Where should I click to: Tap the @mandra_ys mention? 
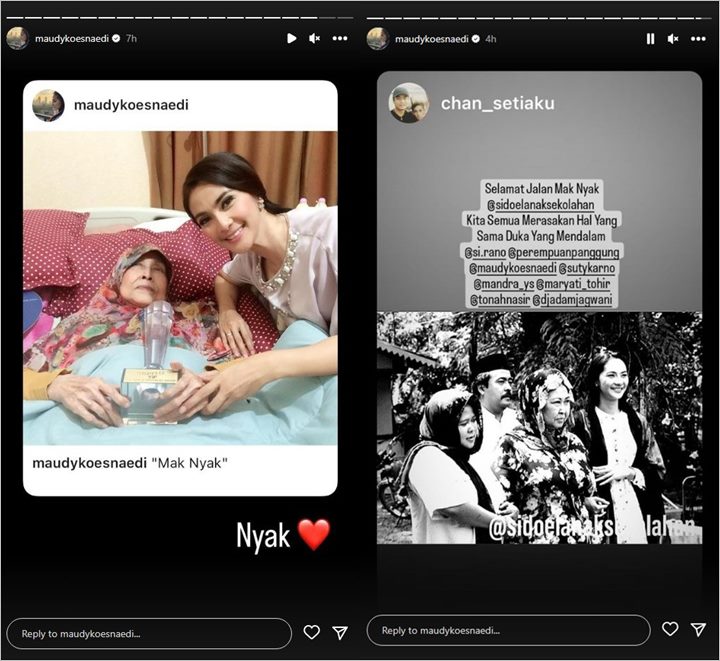point(503,284)
